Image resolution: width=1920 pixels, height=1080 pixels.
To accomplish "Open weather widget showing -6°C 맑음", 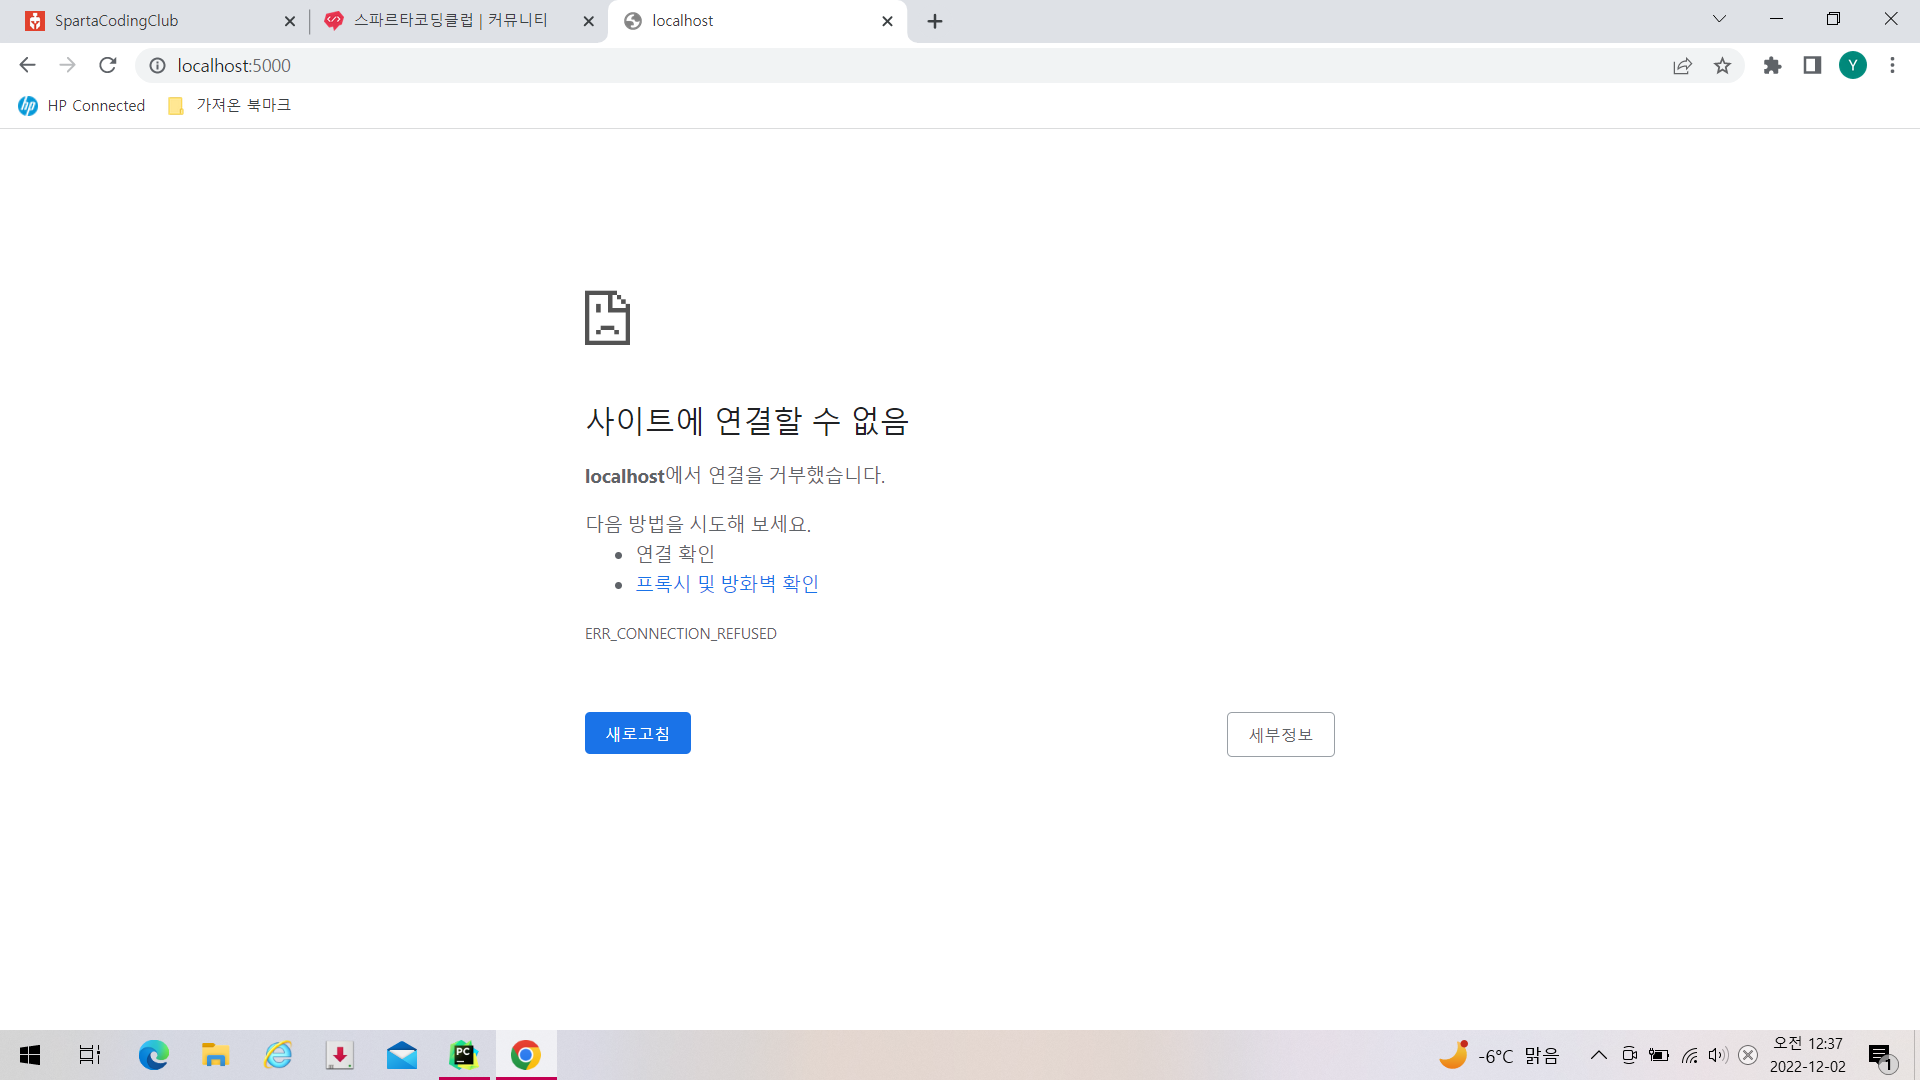I will point(1498,1055).
